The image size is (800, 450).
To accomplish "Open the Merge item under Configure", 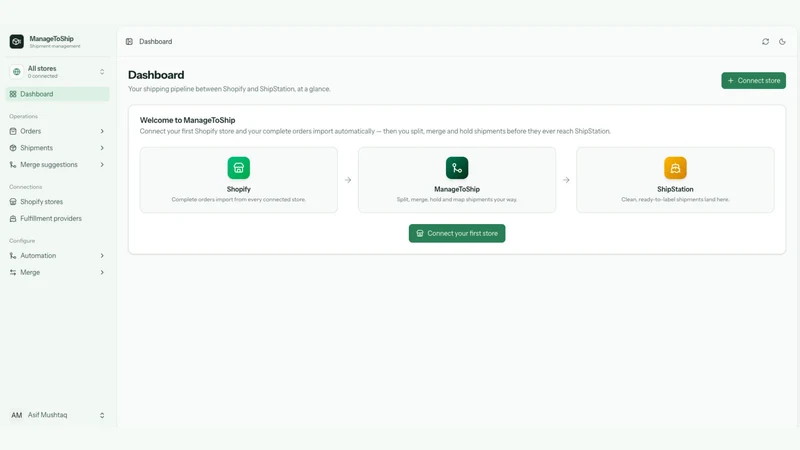I will pos(58,272).
